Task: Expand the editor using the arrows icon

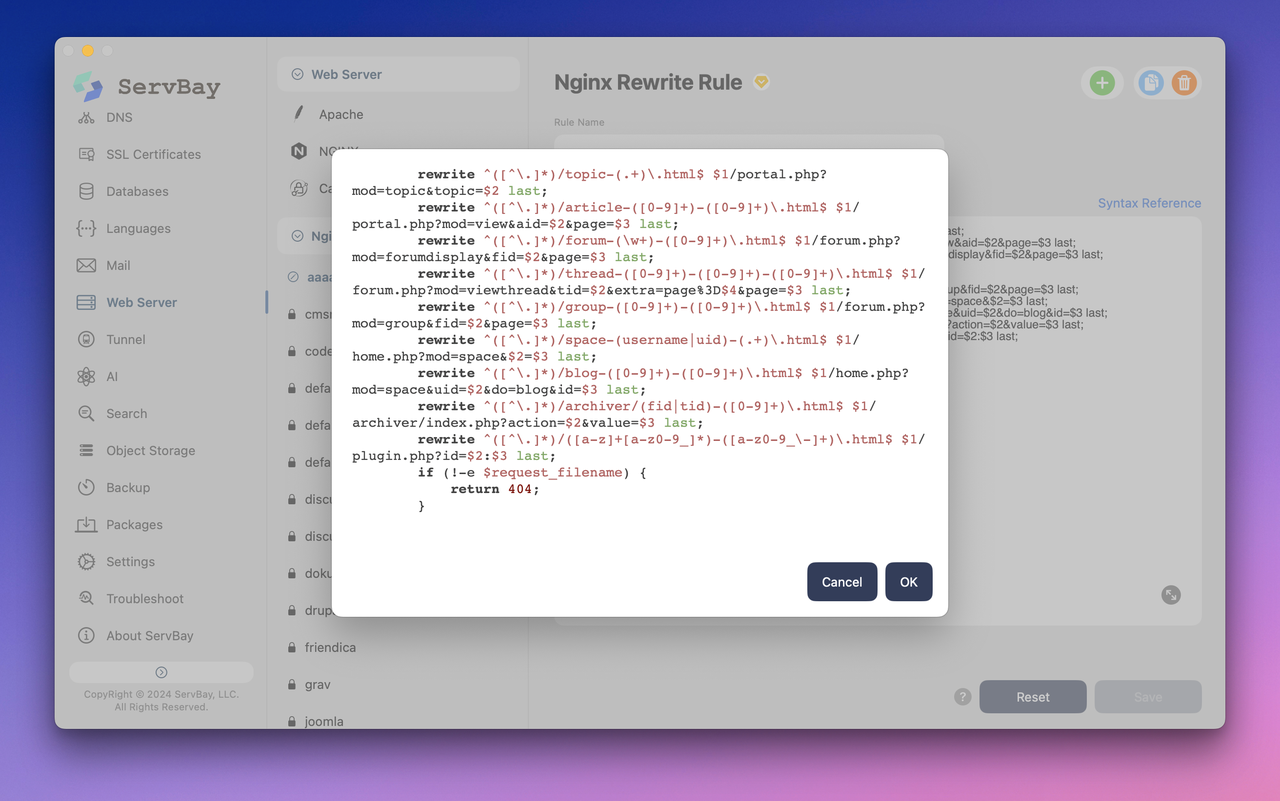Action: pos(1171,595)
